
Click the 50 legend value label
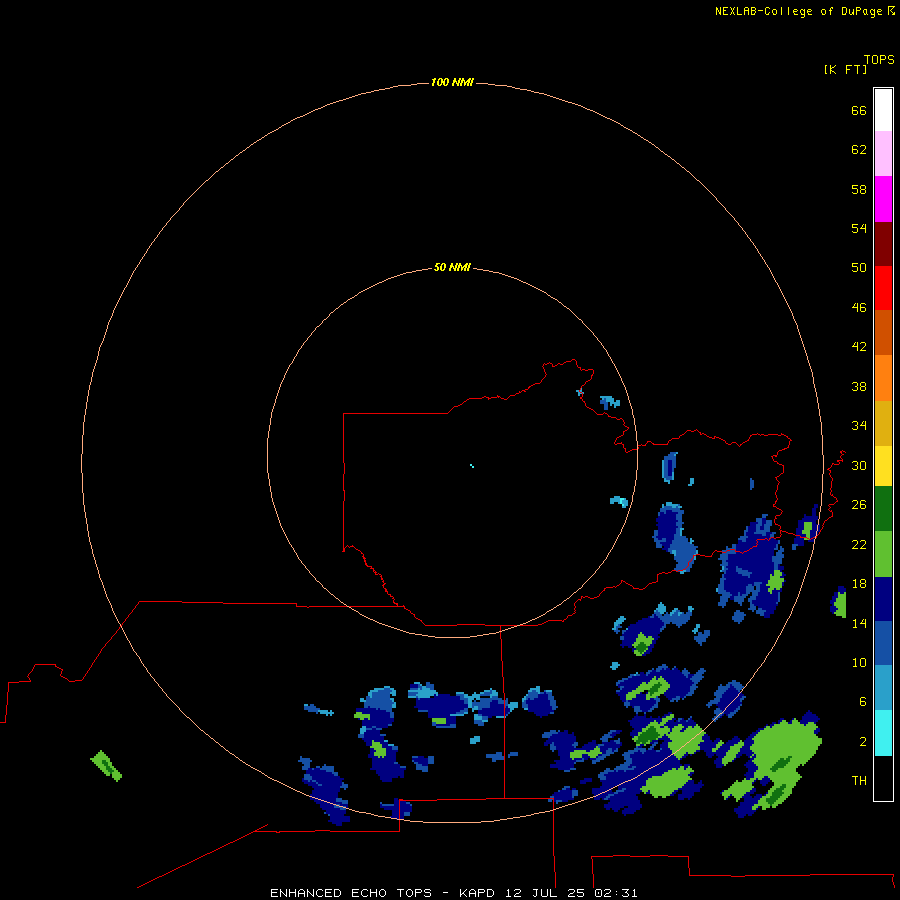point(859,267)
